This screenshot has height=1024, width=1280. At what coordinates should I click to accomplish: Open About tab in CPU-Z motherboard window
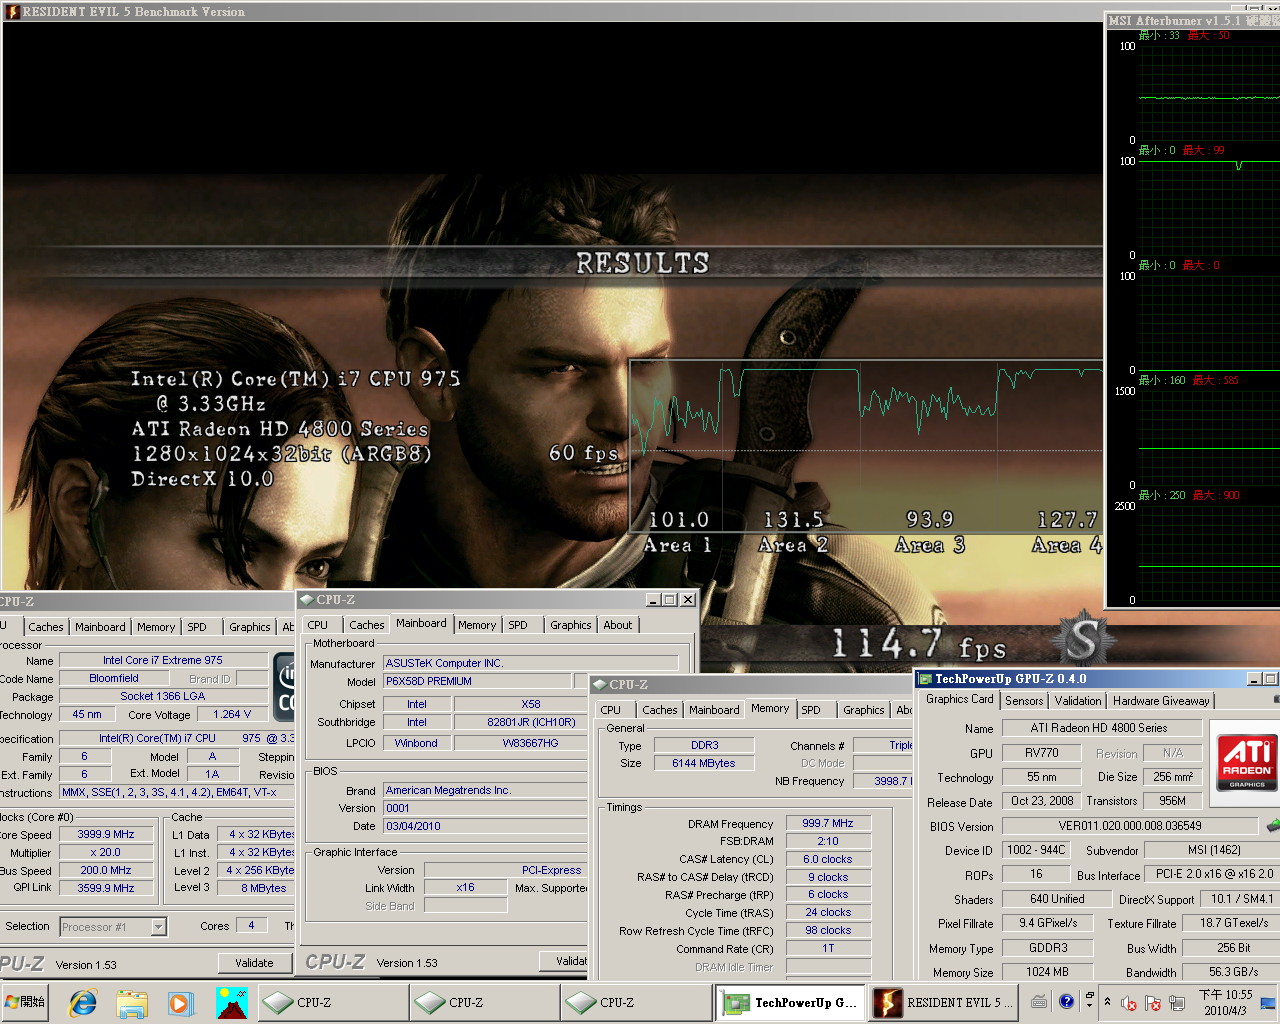point(617,625)
